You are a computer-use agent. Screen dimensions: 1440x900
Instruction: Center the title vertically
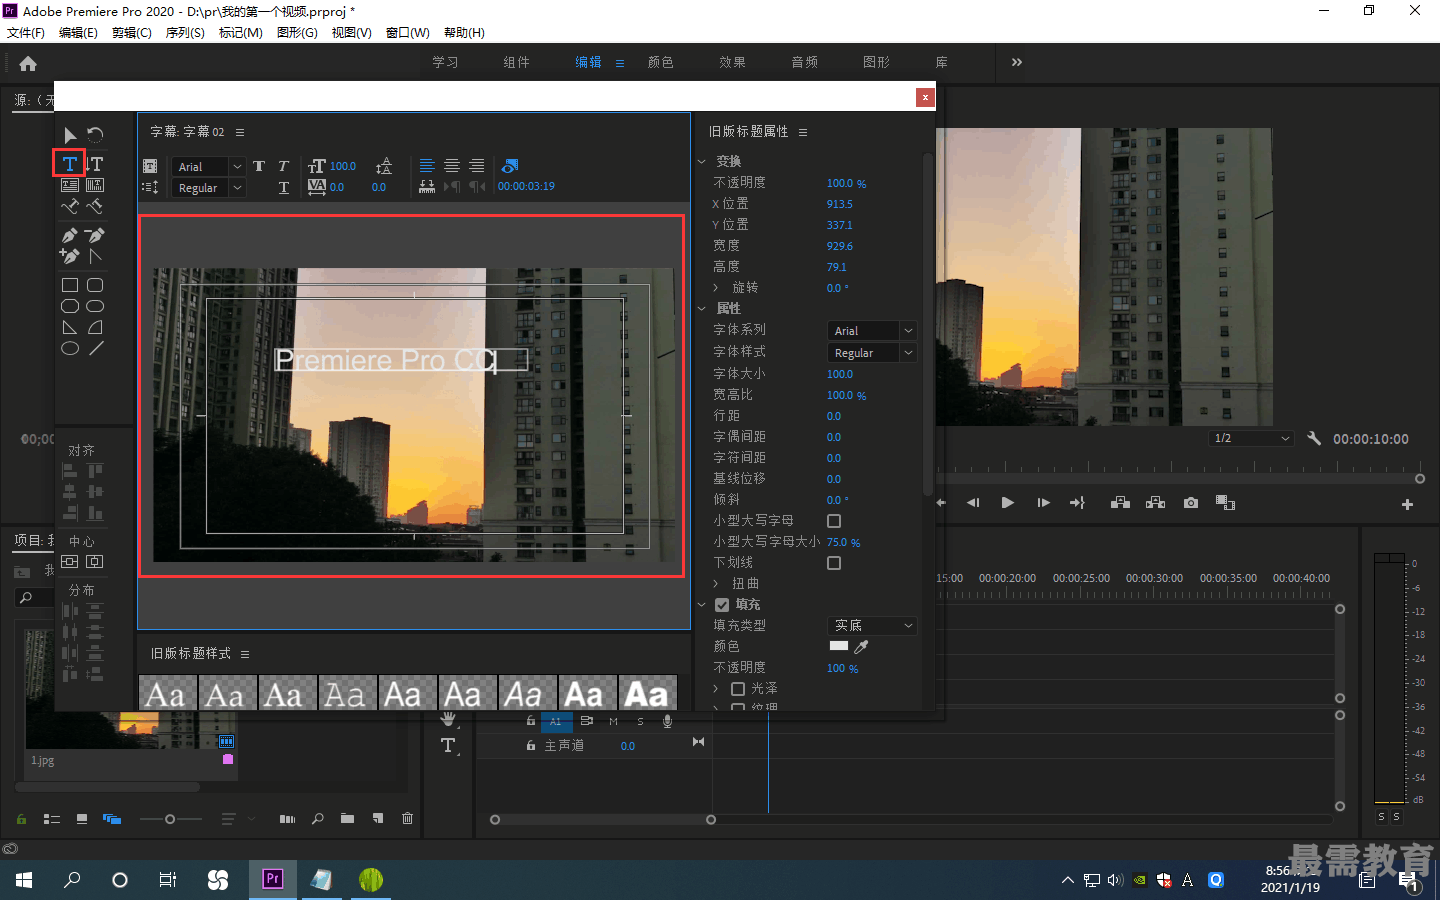69,562
